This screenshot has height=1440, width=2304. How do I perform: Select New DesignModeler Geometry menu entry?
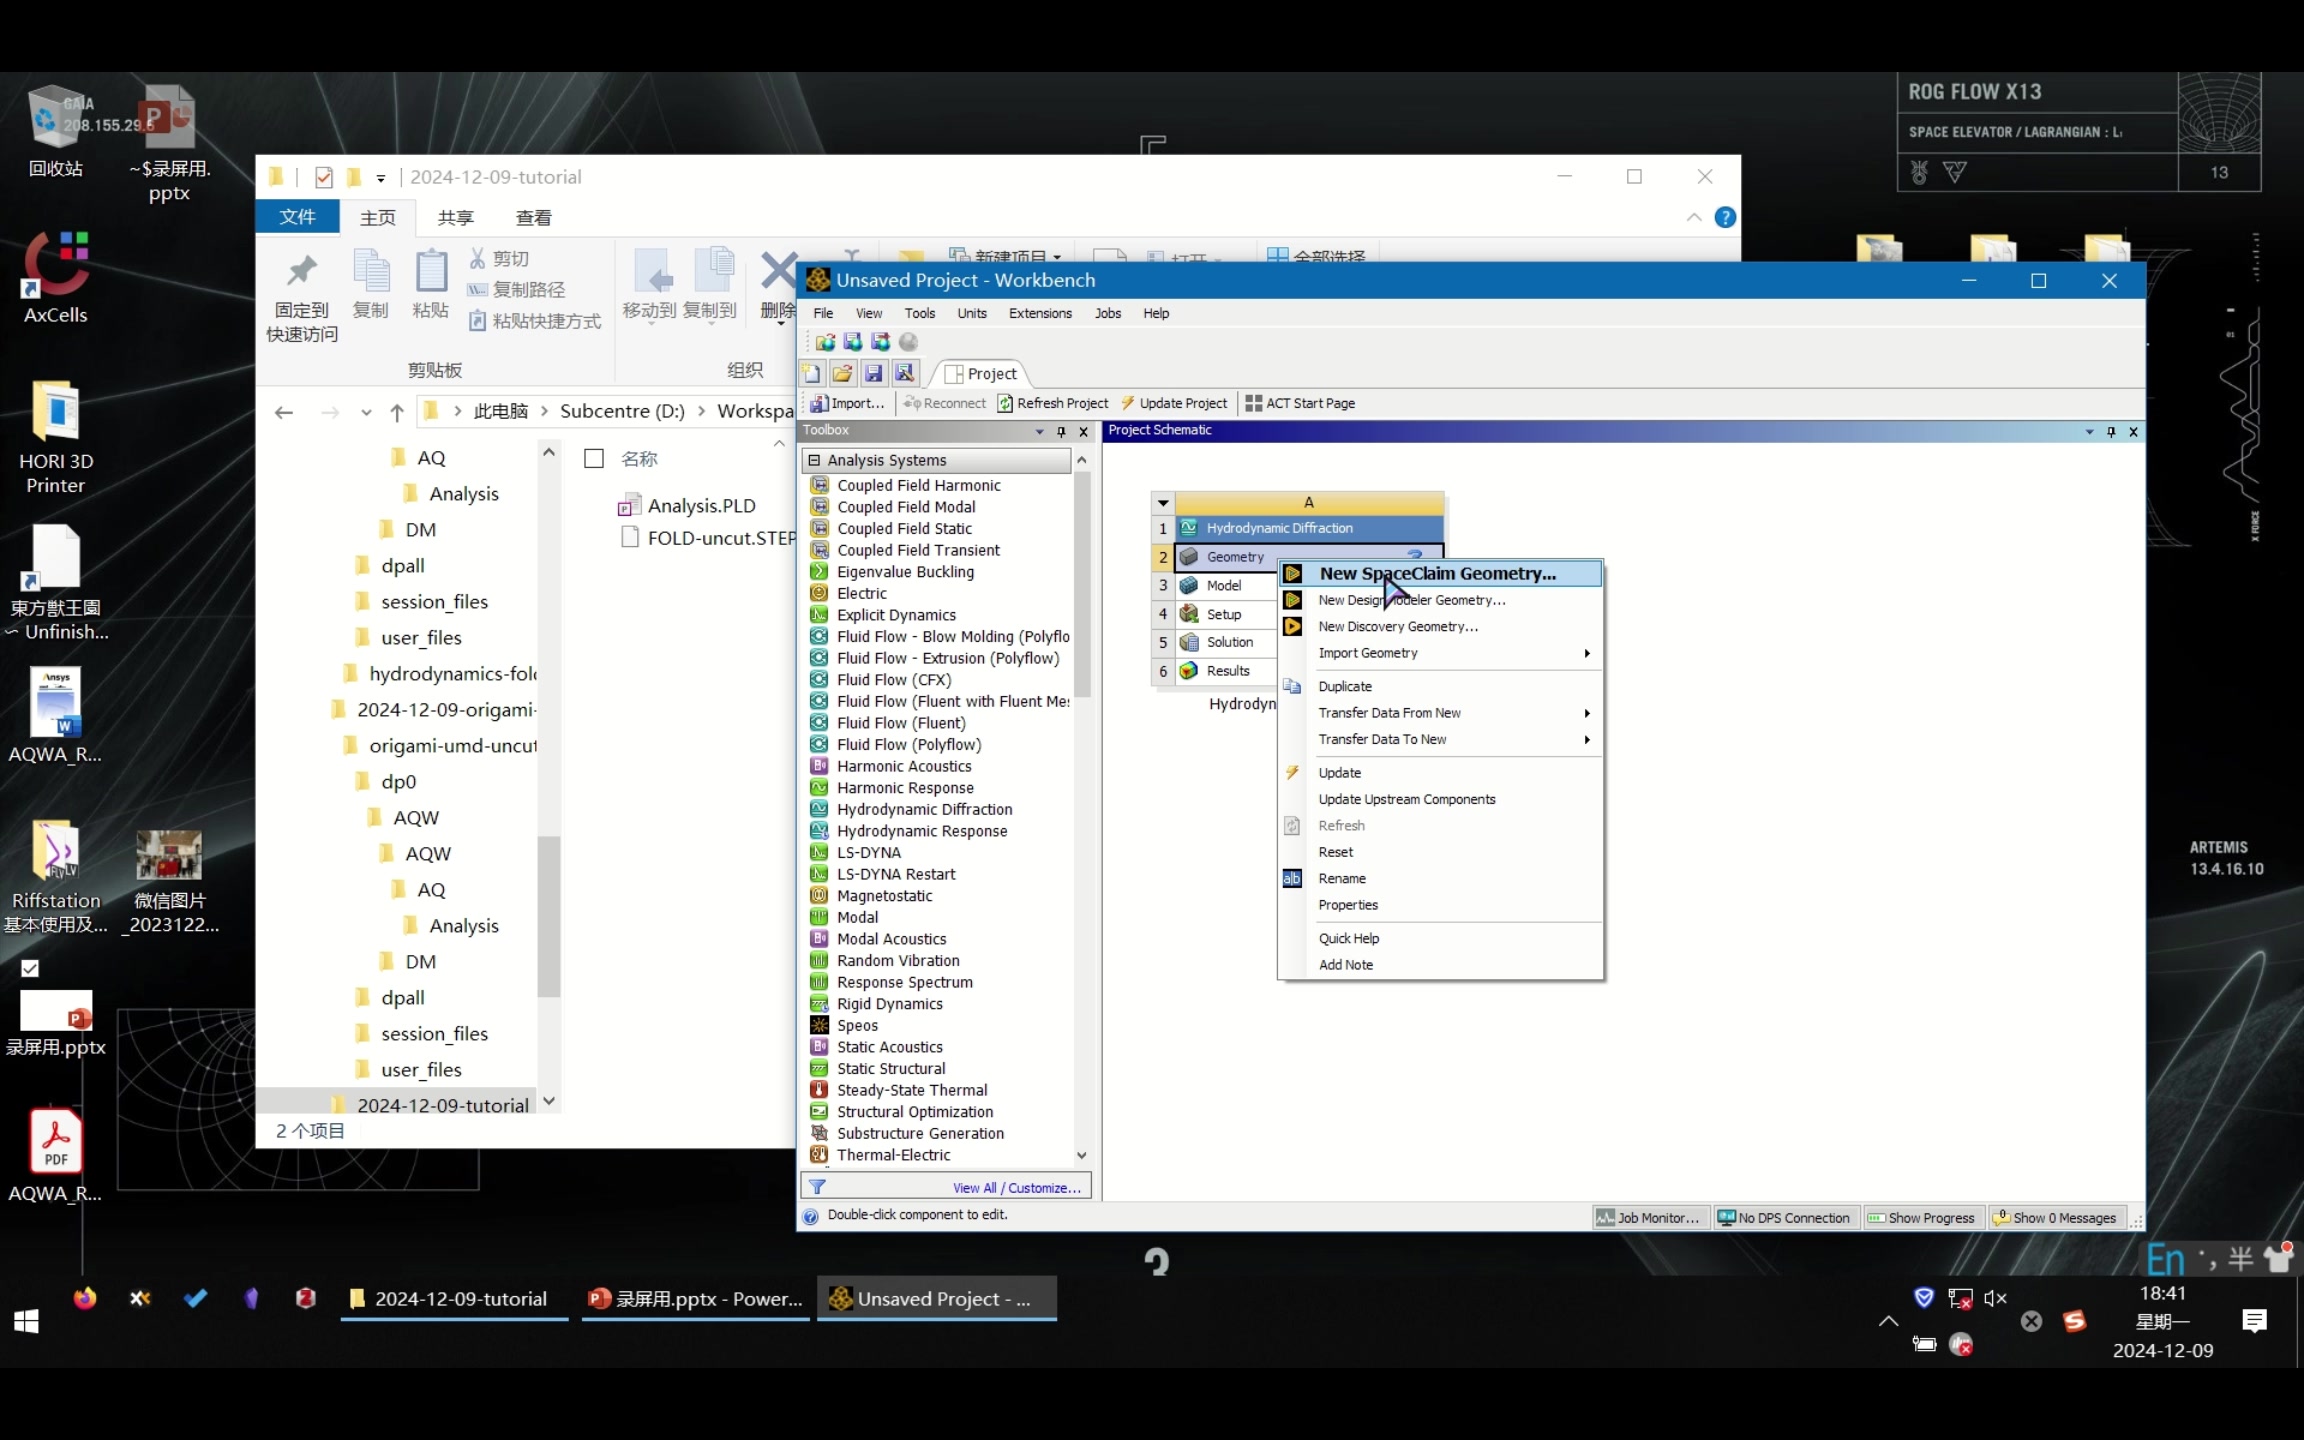coord(1411,600)
